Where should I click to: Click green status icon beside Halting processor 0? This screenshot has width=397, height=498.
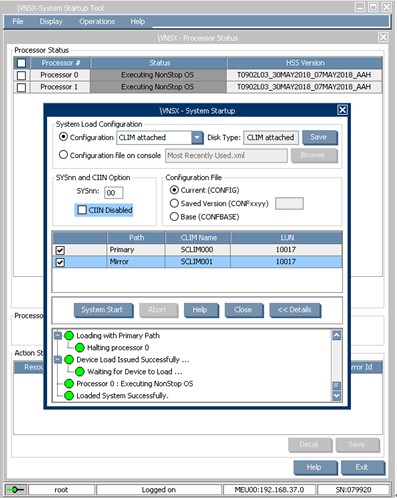coord(80,348)
